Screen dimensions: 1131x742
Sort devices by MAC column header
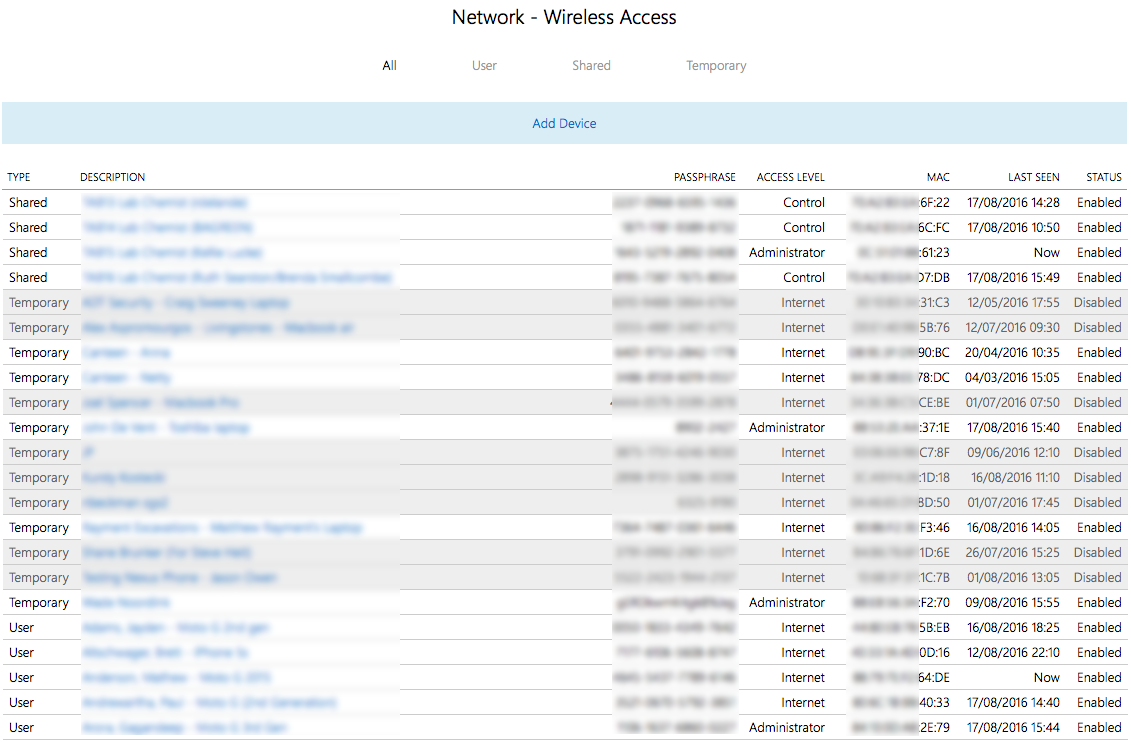click(x=938, y=177)
